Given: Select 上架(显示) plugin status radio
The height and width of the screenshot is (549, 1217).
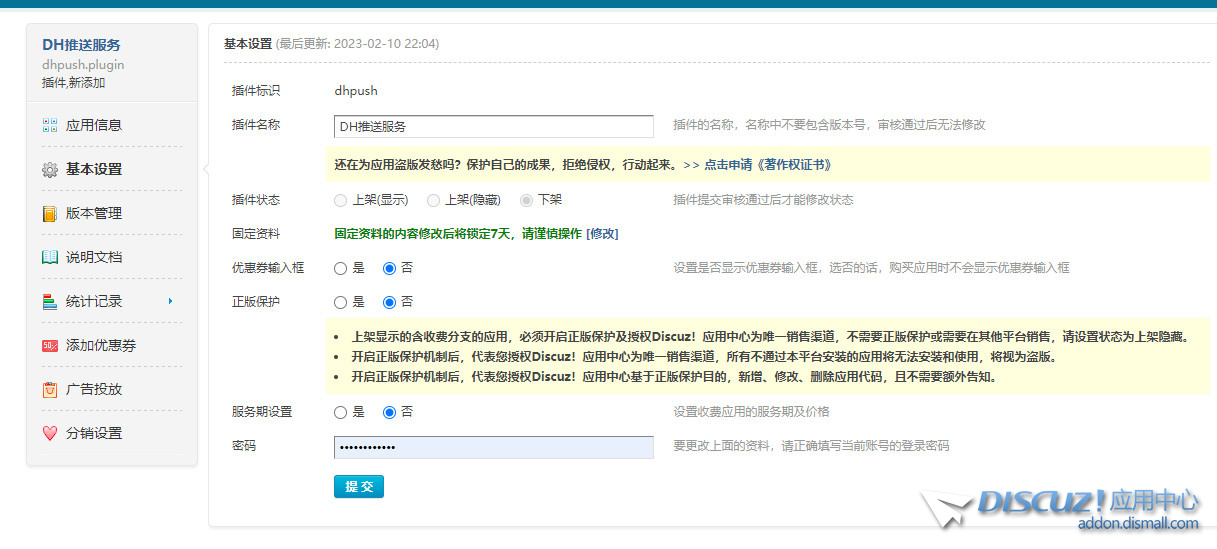Looking at the screenshot, I should (x=341, y=200).
